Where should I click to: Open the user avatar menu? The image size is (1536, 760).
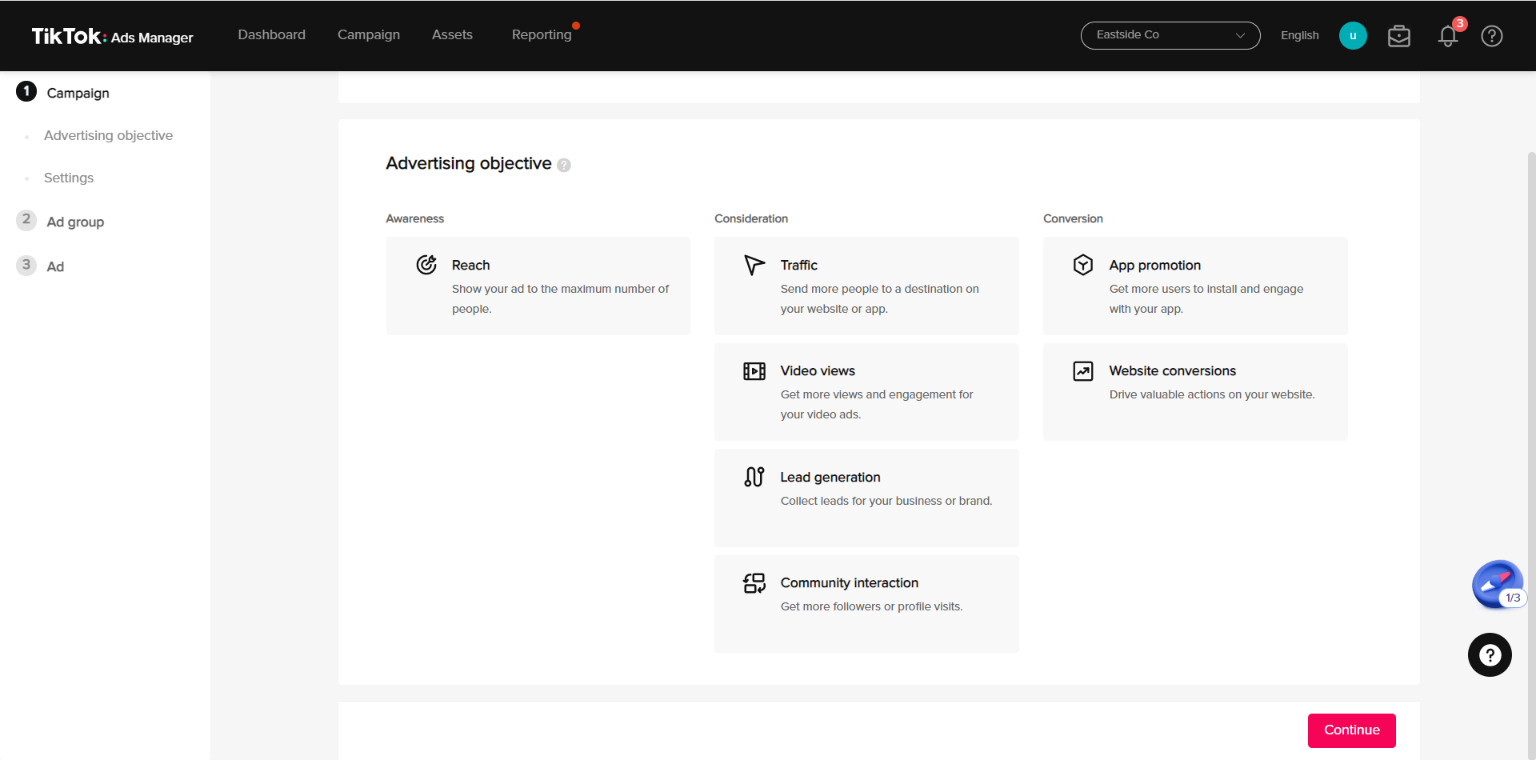(1352, 35)
